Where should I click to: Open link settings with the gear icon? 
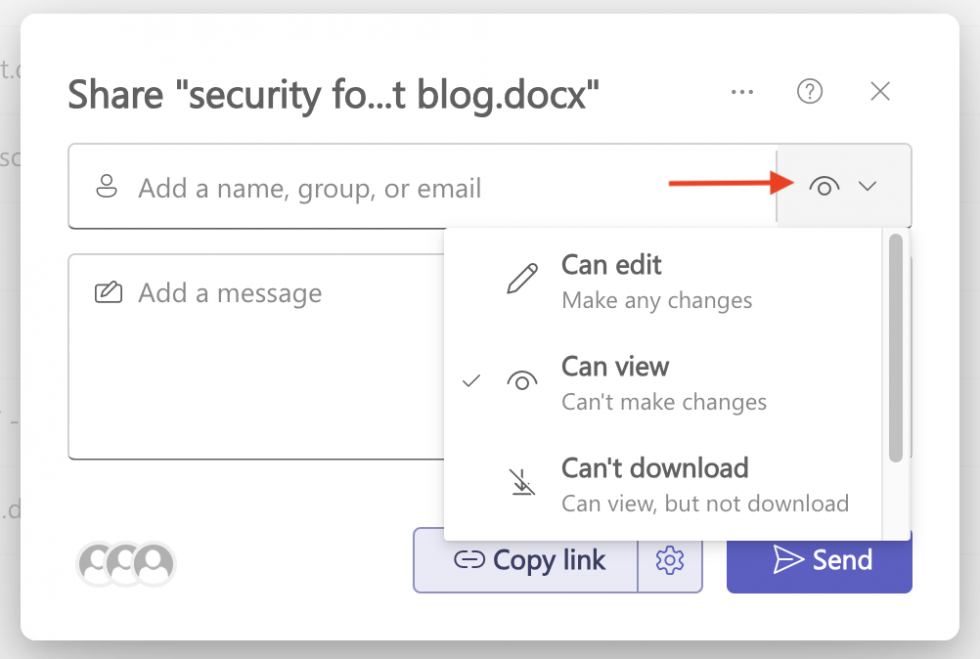670,560
